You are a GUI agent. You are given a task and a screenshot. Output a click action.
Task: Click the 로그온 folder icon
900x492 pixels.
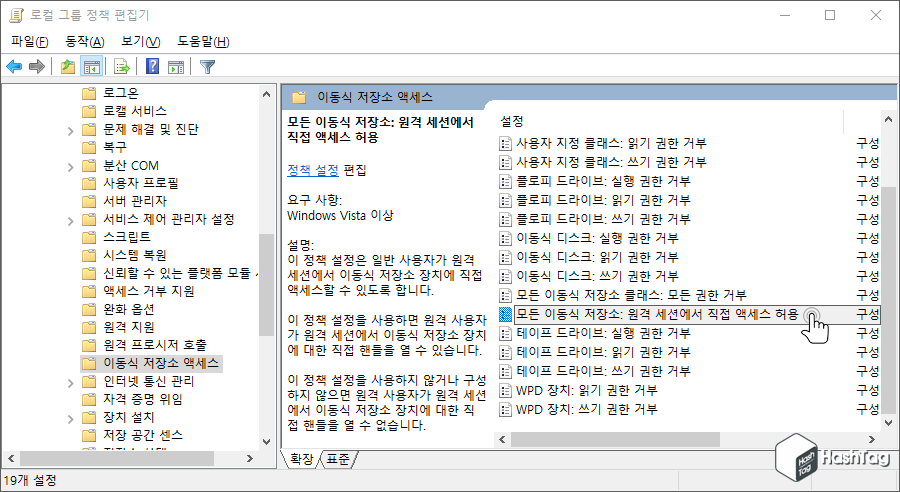[x=89, y=93]
